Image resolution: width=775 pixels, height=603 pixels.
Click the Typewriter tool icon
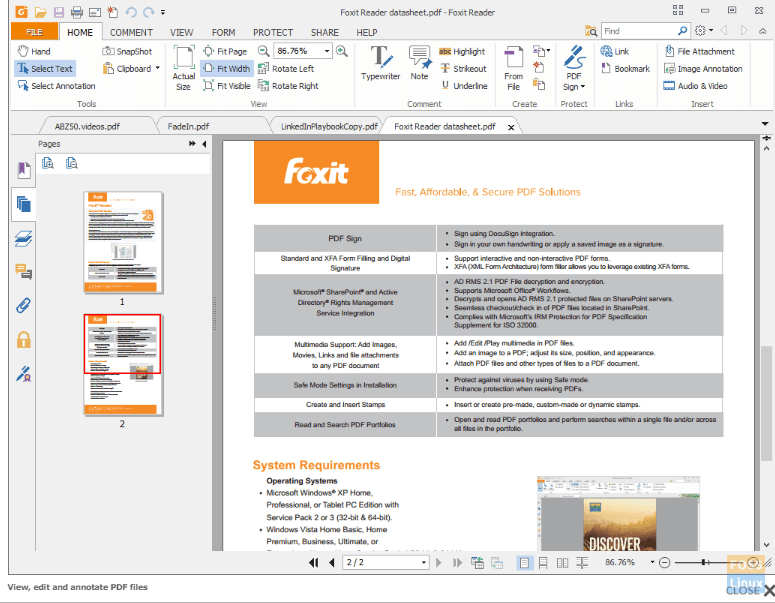(x=380, y=61)
